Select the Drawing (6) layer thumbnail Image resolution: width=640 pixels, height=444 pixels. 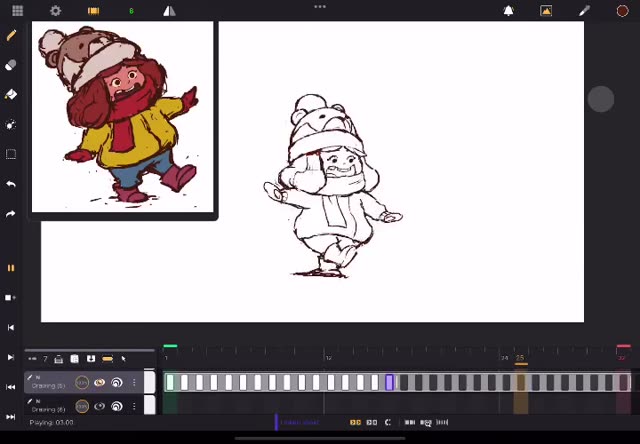pos(149,405)
